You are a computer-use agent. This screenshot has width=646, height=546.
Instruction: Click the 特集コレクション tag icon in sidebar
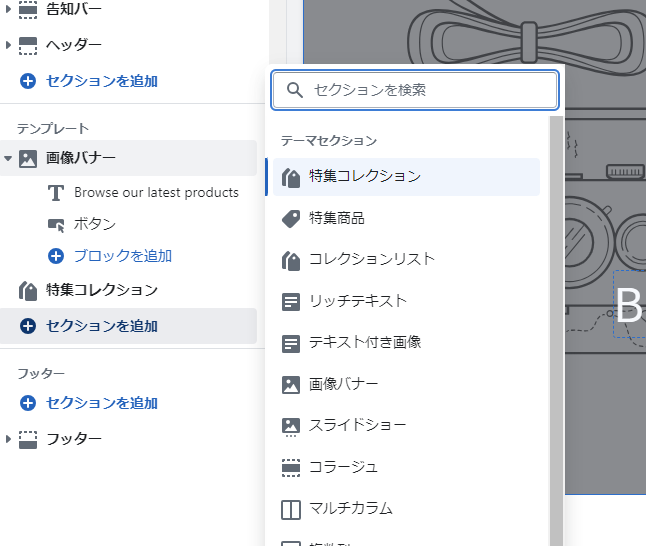click(28, 291)
